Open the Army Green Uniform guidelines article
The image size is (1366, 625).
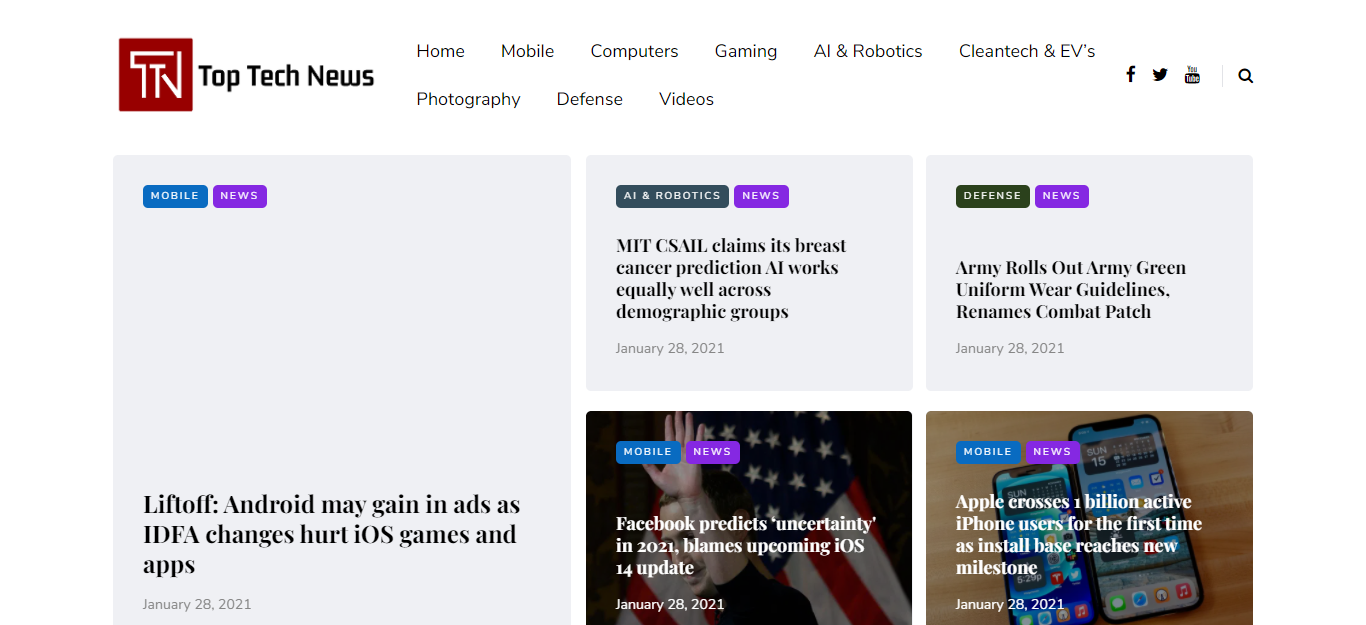point(1070,289)
